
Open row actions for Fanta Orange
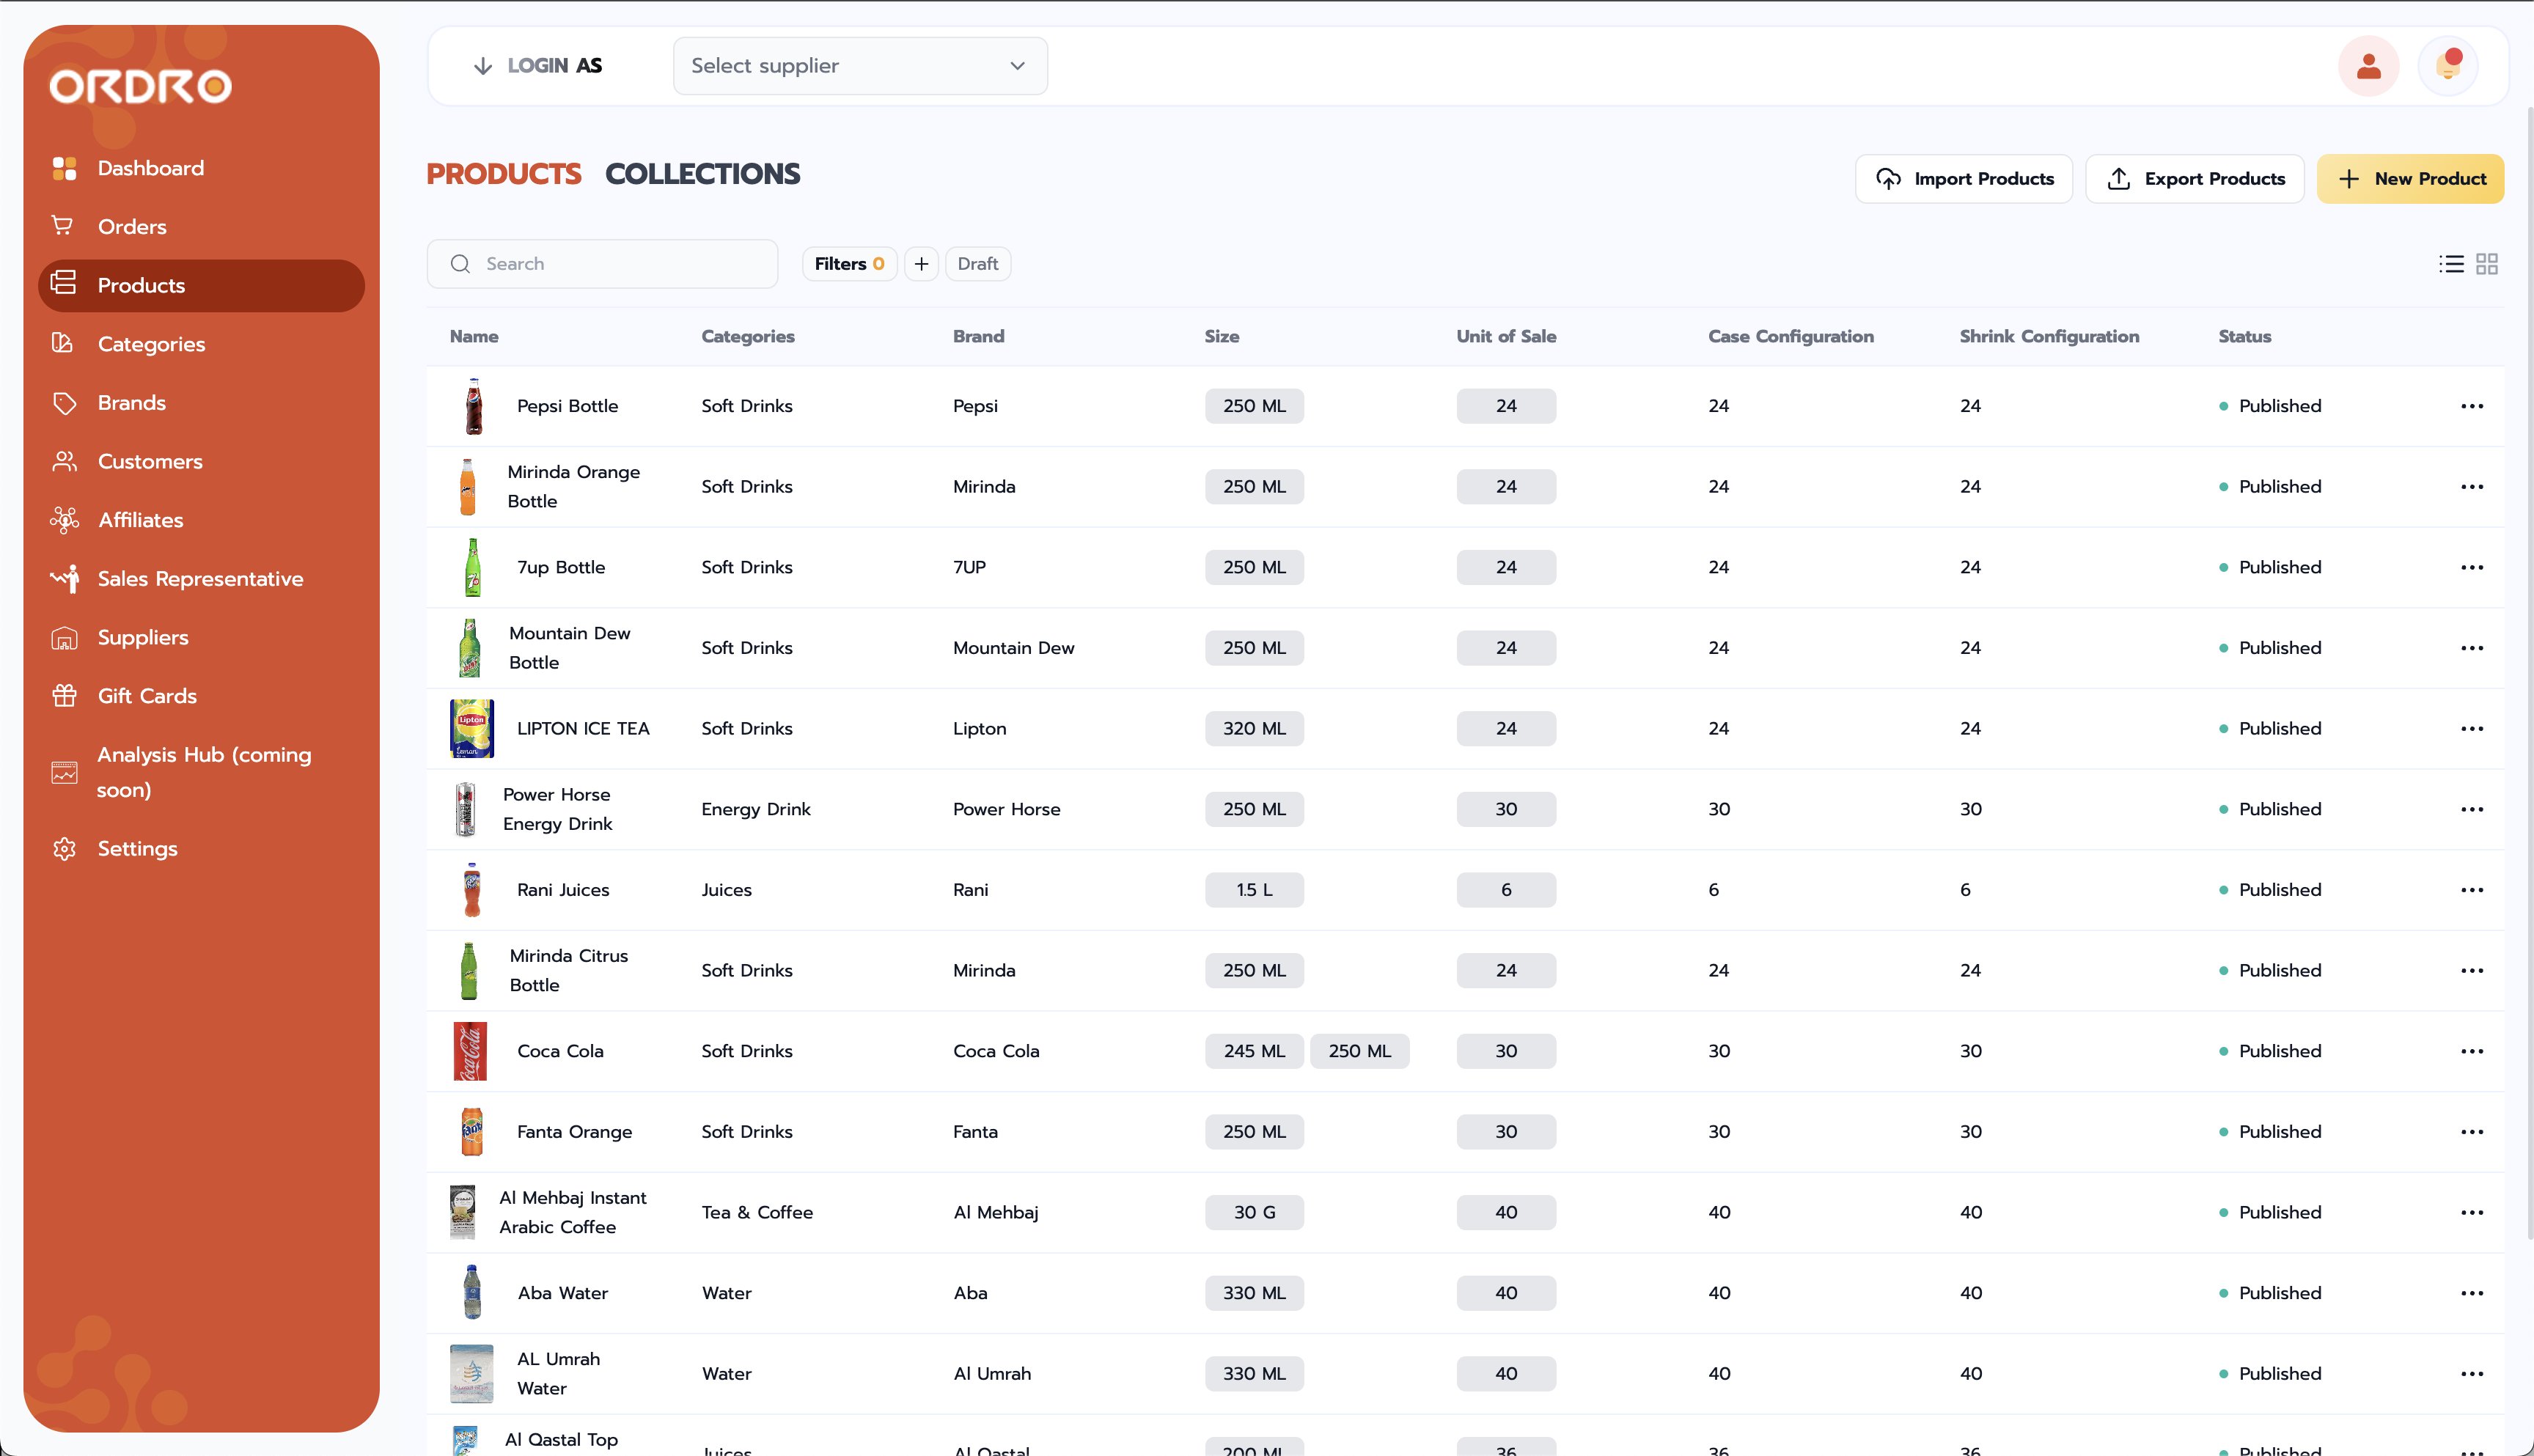click(x=2472, y=1132)
